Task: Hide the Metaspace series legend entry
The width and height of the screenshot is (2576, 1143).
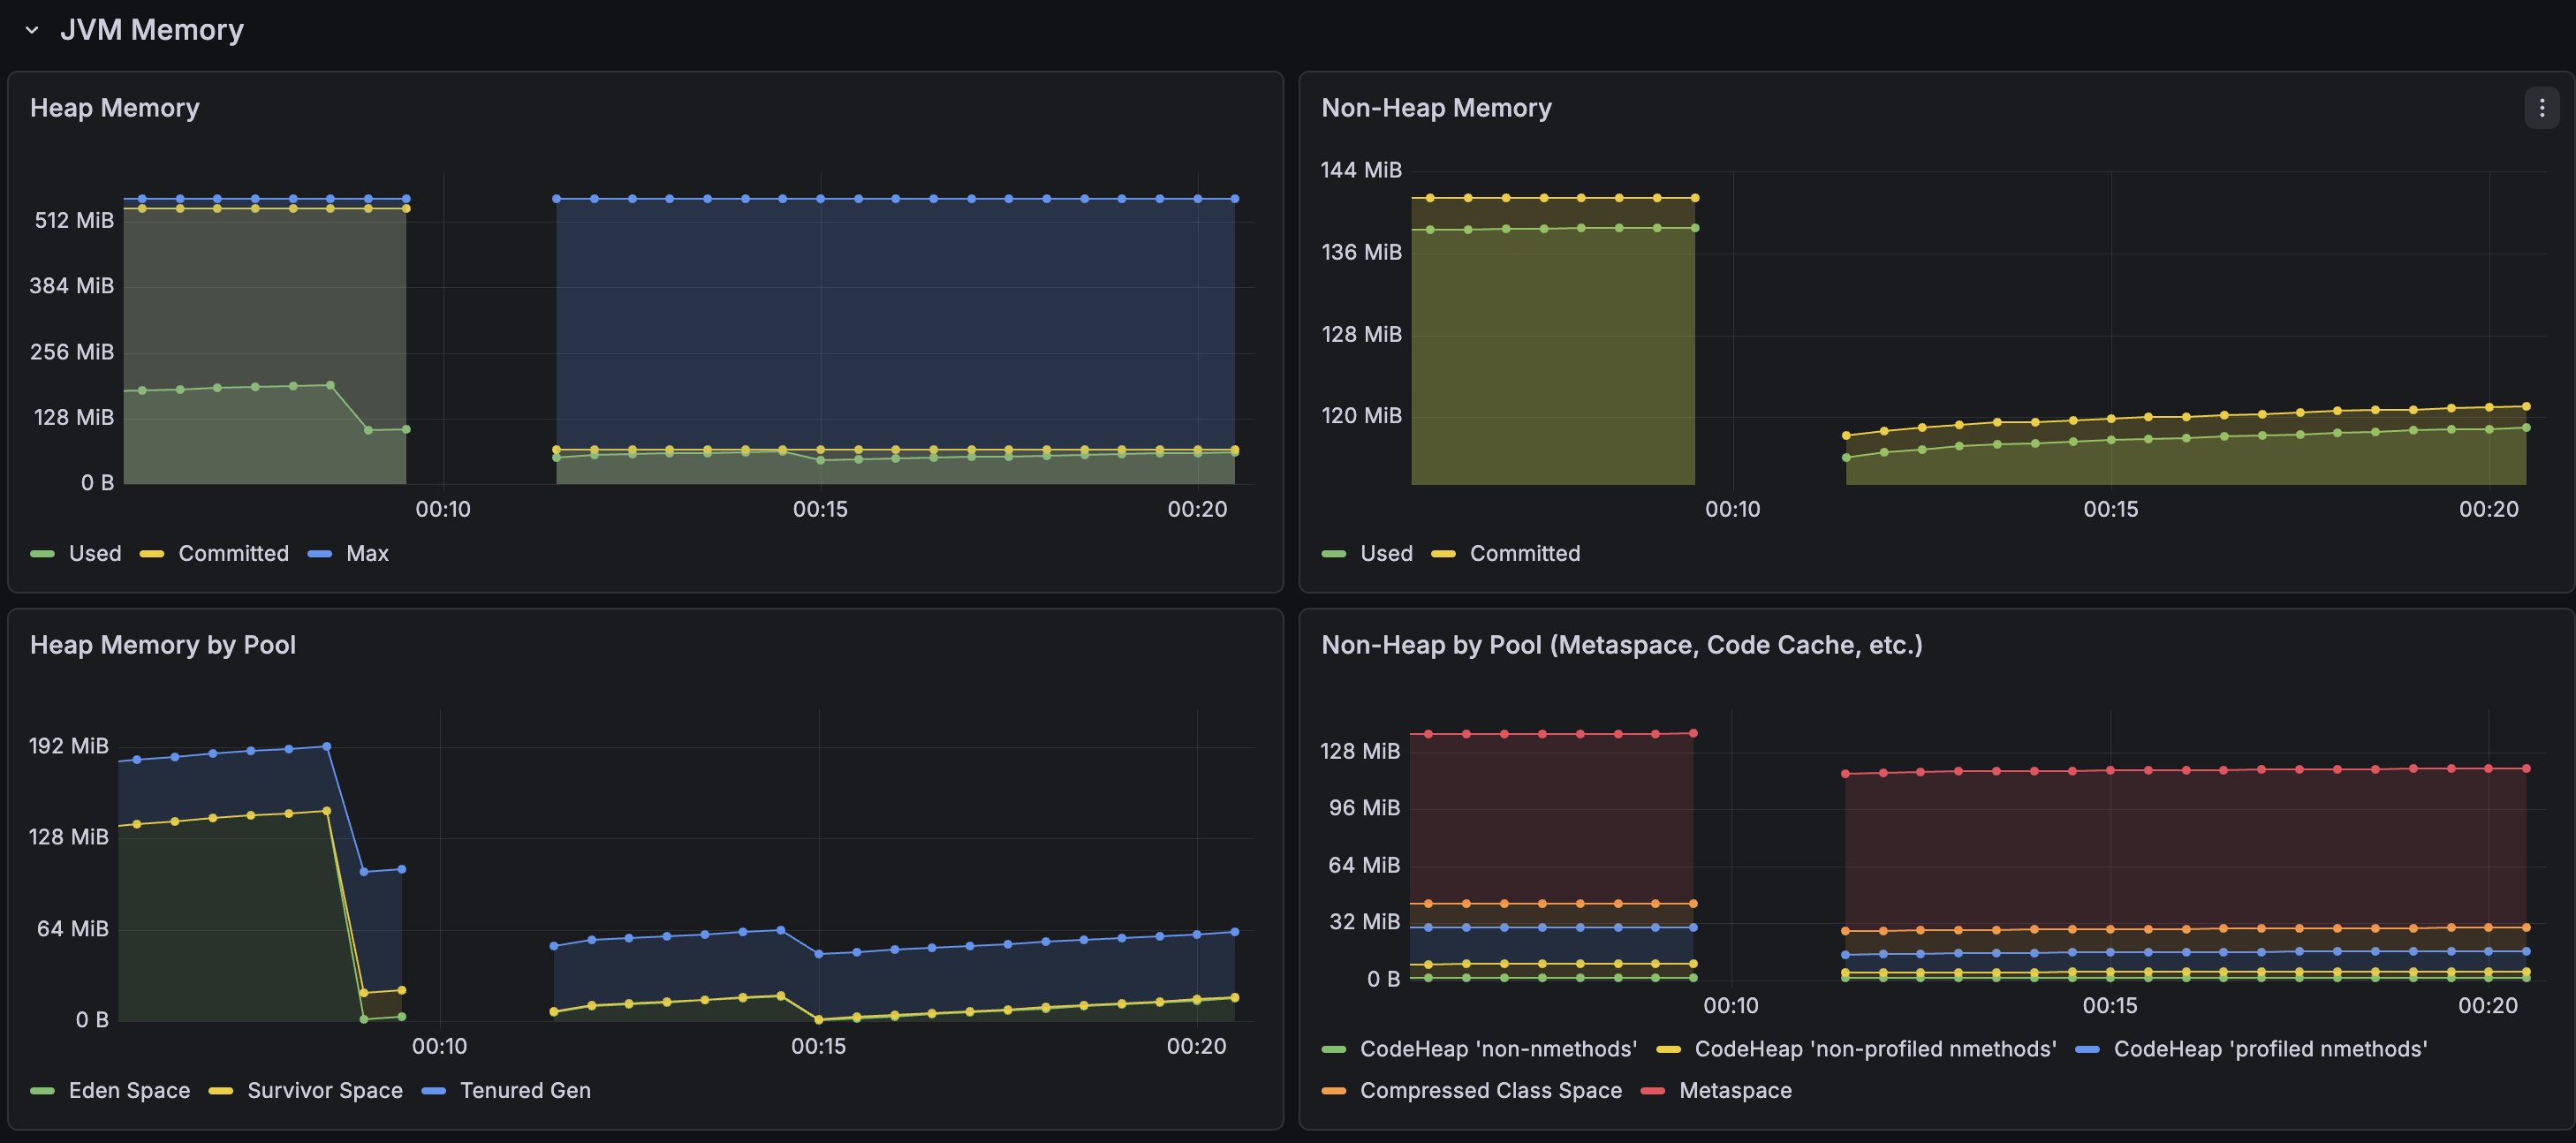Action: pos(1737,1090)
